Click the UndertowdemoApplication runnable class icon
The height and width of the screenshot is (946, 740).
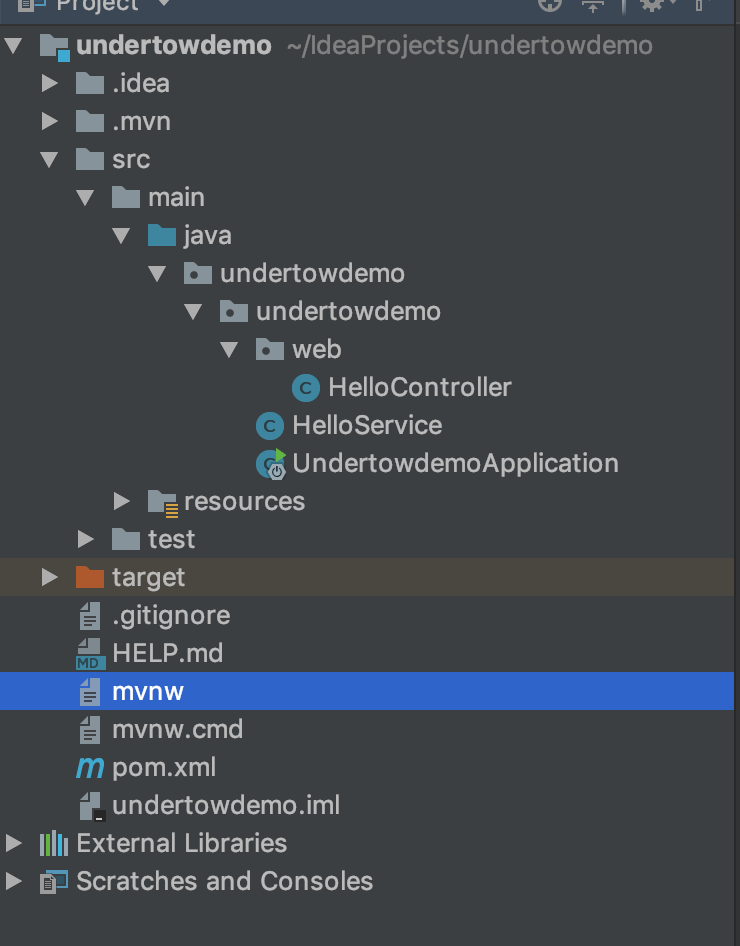pyautogui.click(x=271, y=464)
